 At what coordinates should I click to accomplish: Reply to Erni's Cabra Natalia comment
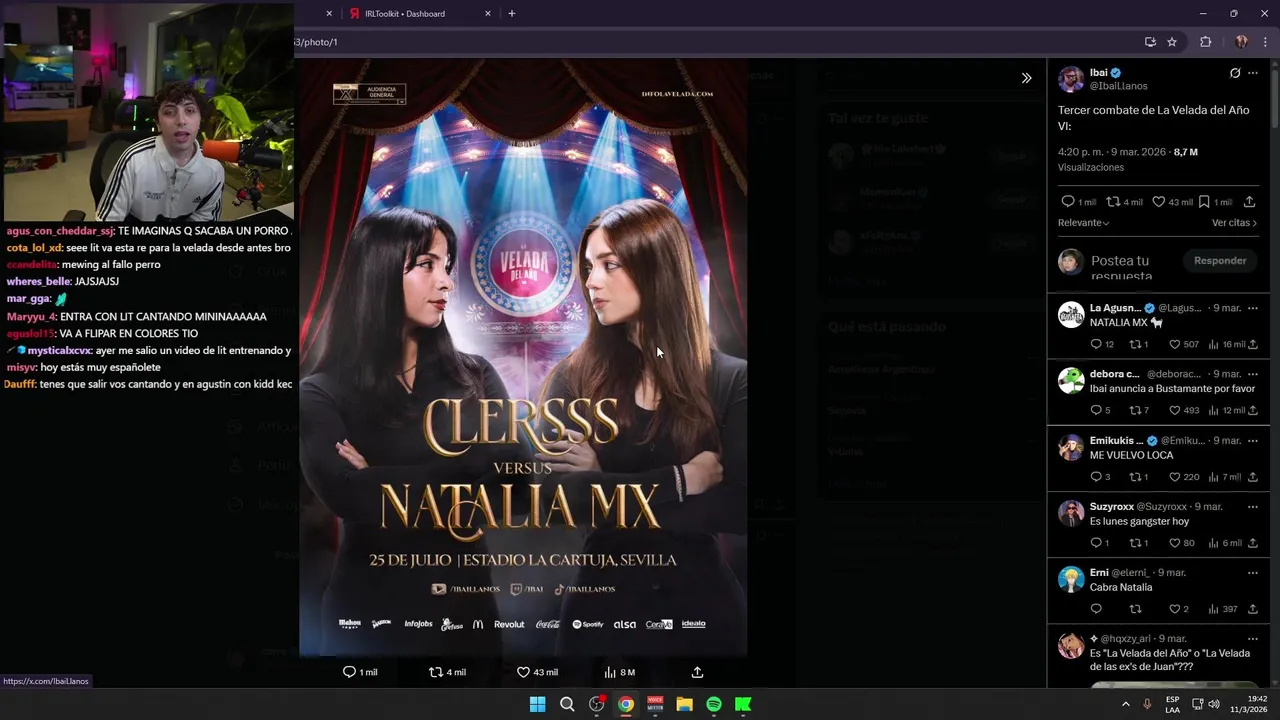point(1096,609)
